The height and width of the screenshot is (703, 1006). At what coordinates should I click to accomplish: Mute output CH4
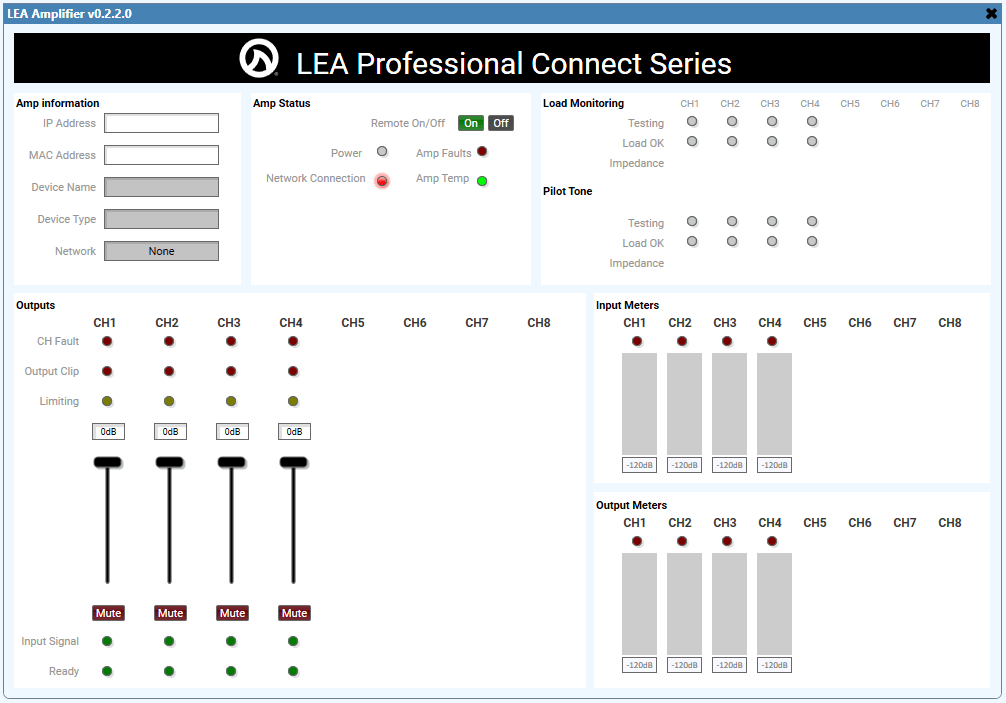click(294, 613)
